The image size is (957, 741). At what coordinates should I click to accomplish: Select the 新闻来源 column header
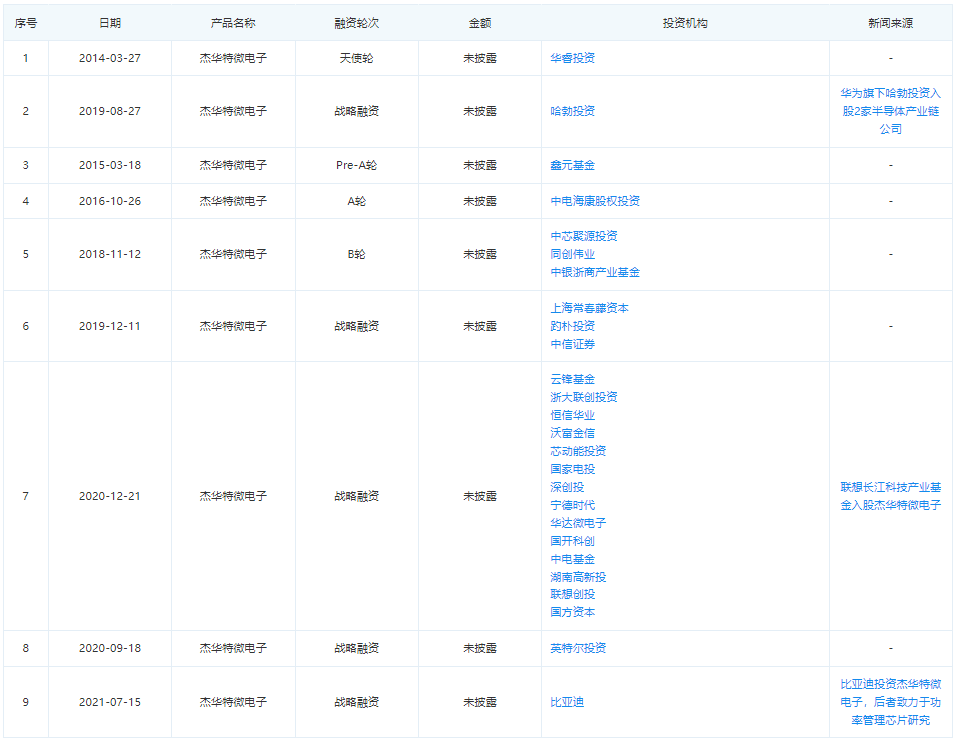tap(890, 23)
